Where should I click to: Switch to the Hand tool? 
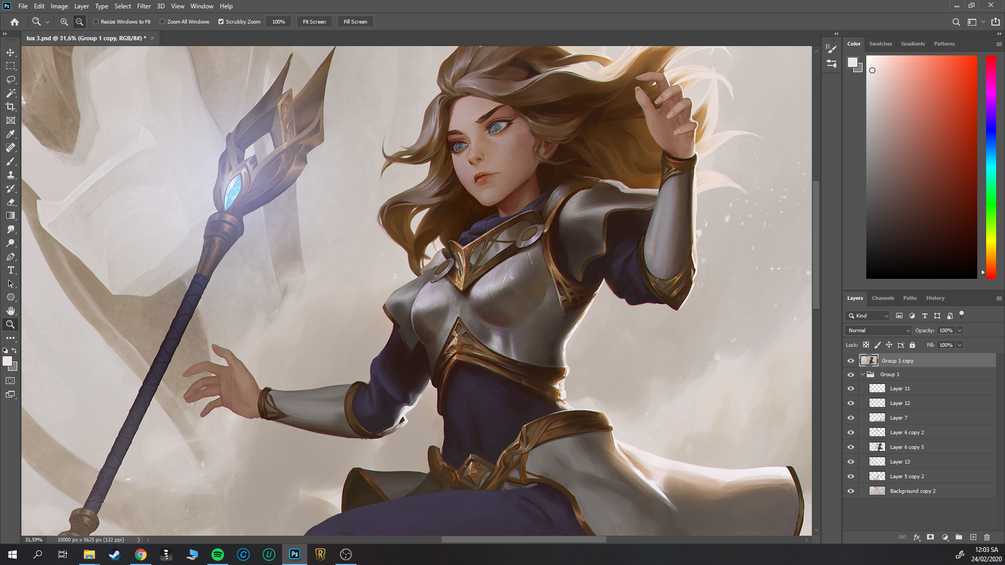click(x=10, y=311)
